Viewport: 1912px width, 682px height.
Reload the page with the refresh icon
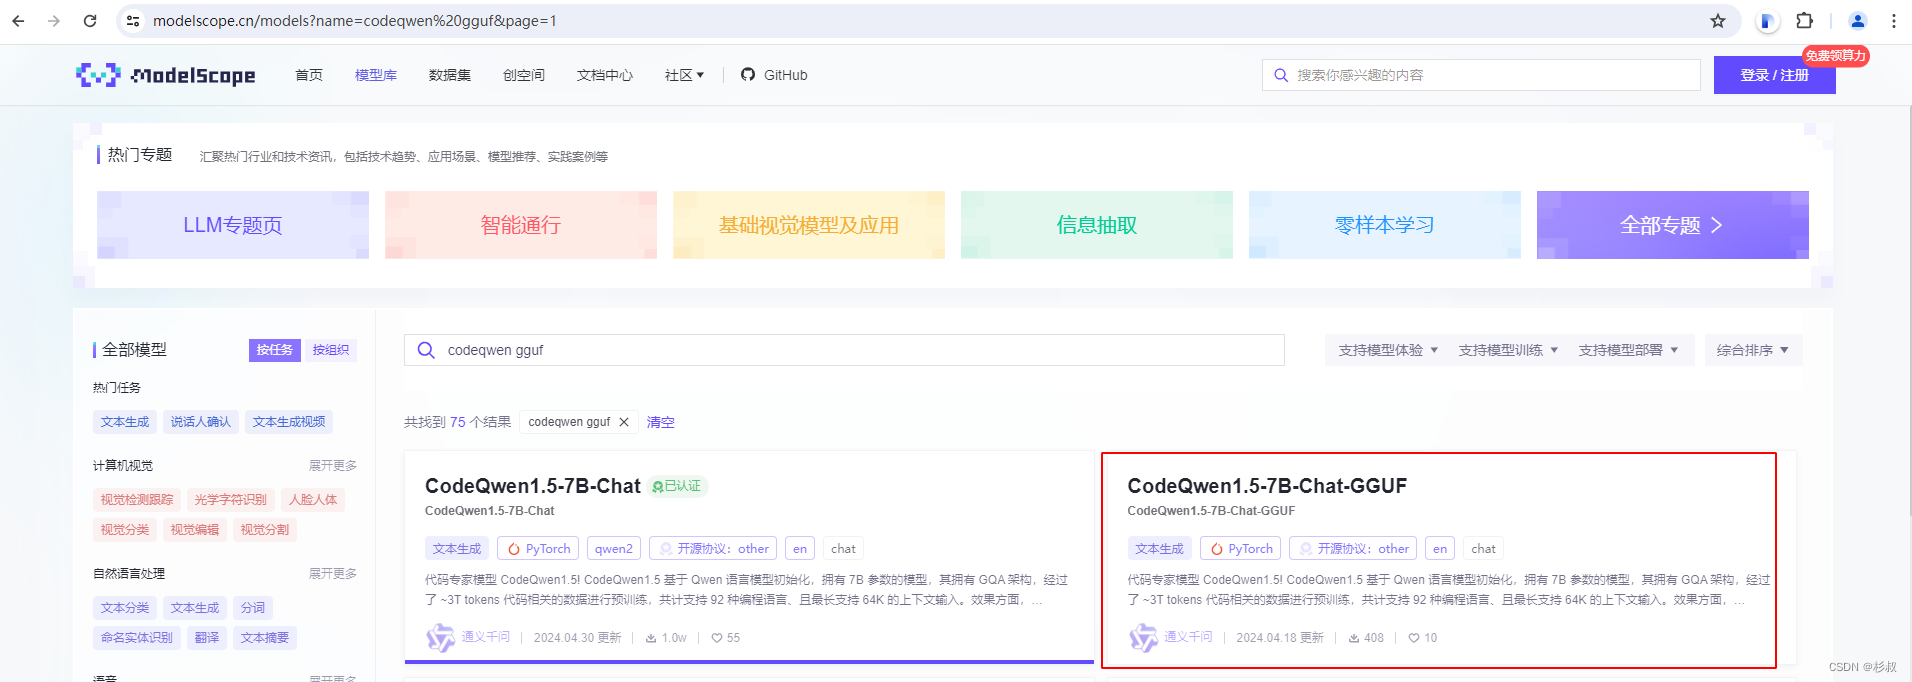pos(90,21)
